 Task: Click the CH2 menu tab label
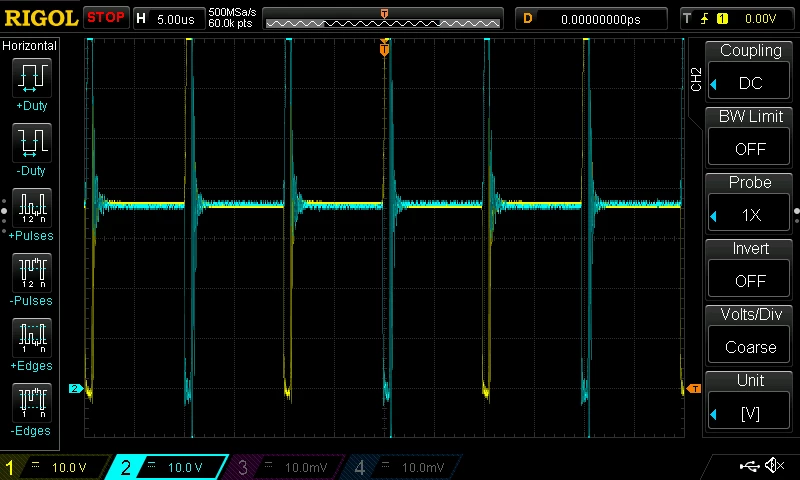coord(696,79)
